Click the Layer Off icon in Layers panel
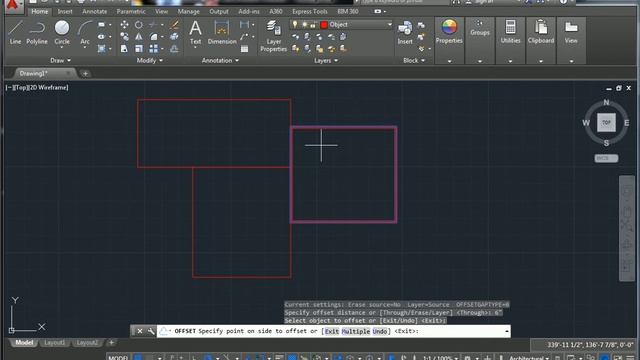The width and height of the screenshot is (640, 360). (296, 37)
